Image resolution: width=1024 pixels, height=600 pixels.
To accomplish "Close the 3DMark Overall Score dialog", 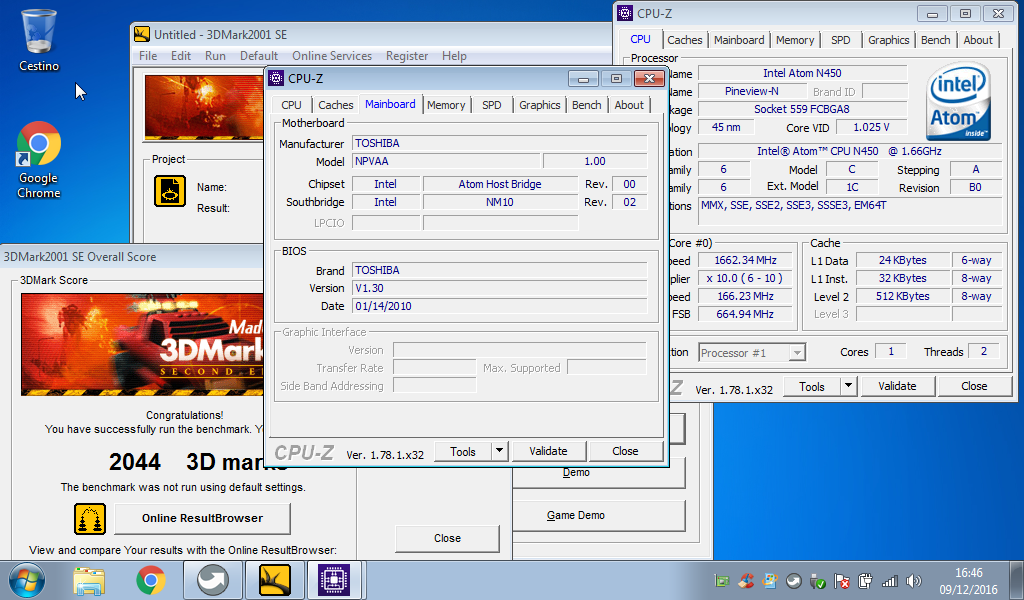I will [x=447, y=538].
